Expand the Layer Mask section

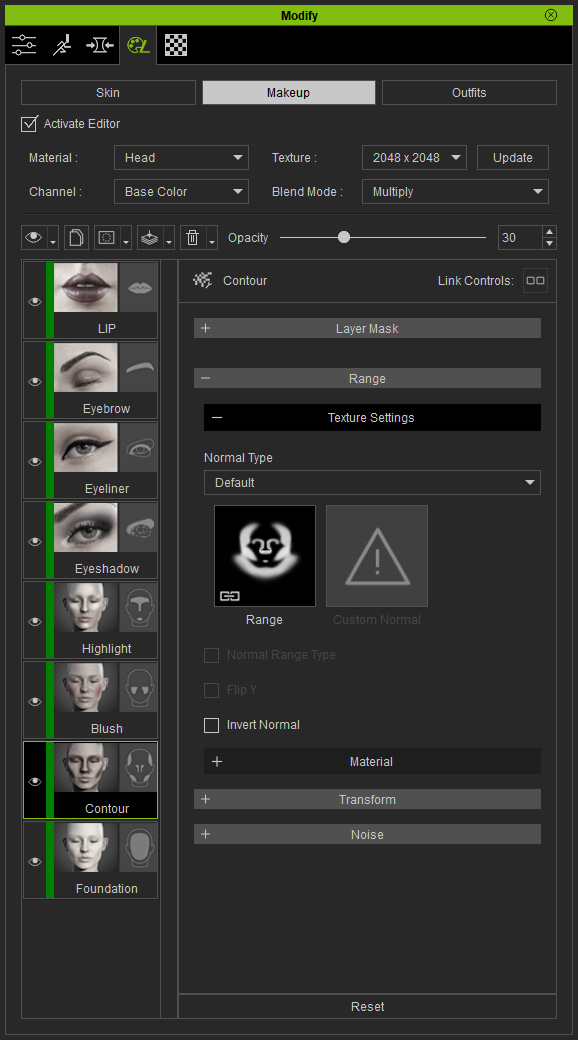click(367, 328)
